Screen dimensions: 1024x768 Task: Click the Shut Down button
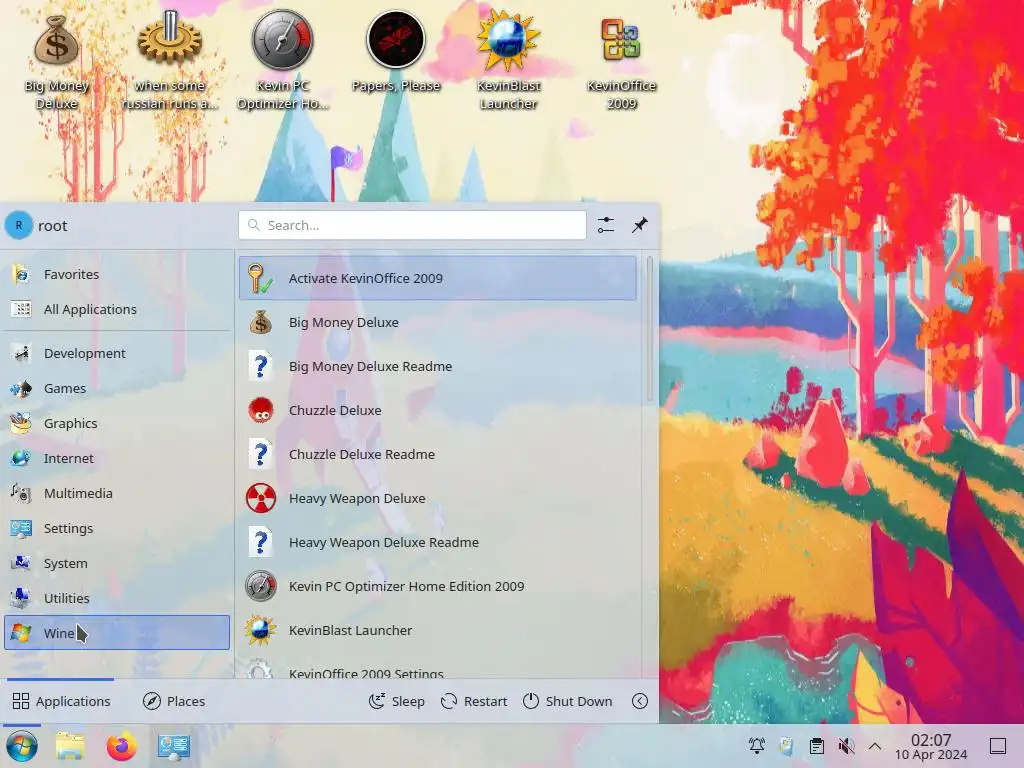(x=568, y=701)
